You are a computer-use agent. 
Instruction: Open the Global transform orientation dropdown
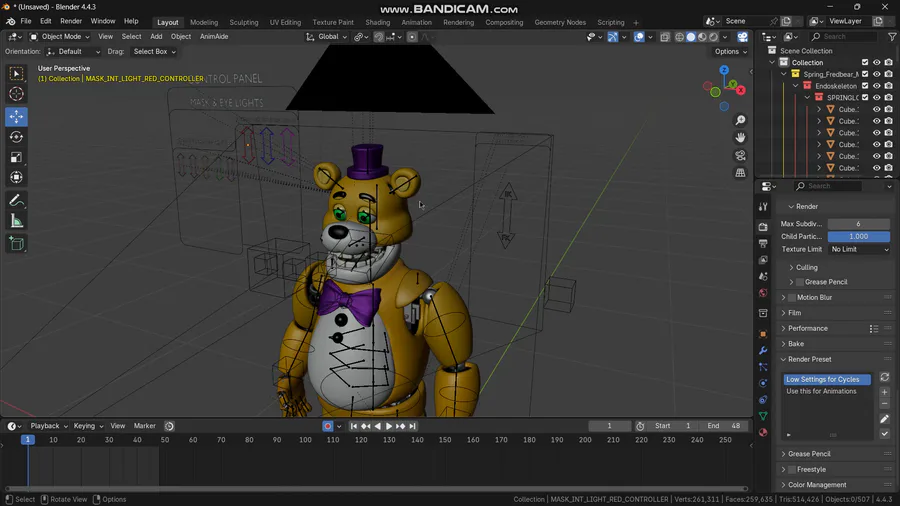[326, 37]
